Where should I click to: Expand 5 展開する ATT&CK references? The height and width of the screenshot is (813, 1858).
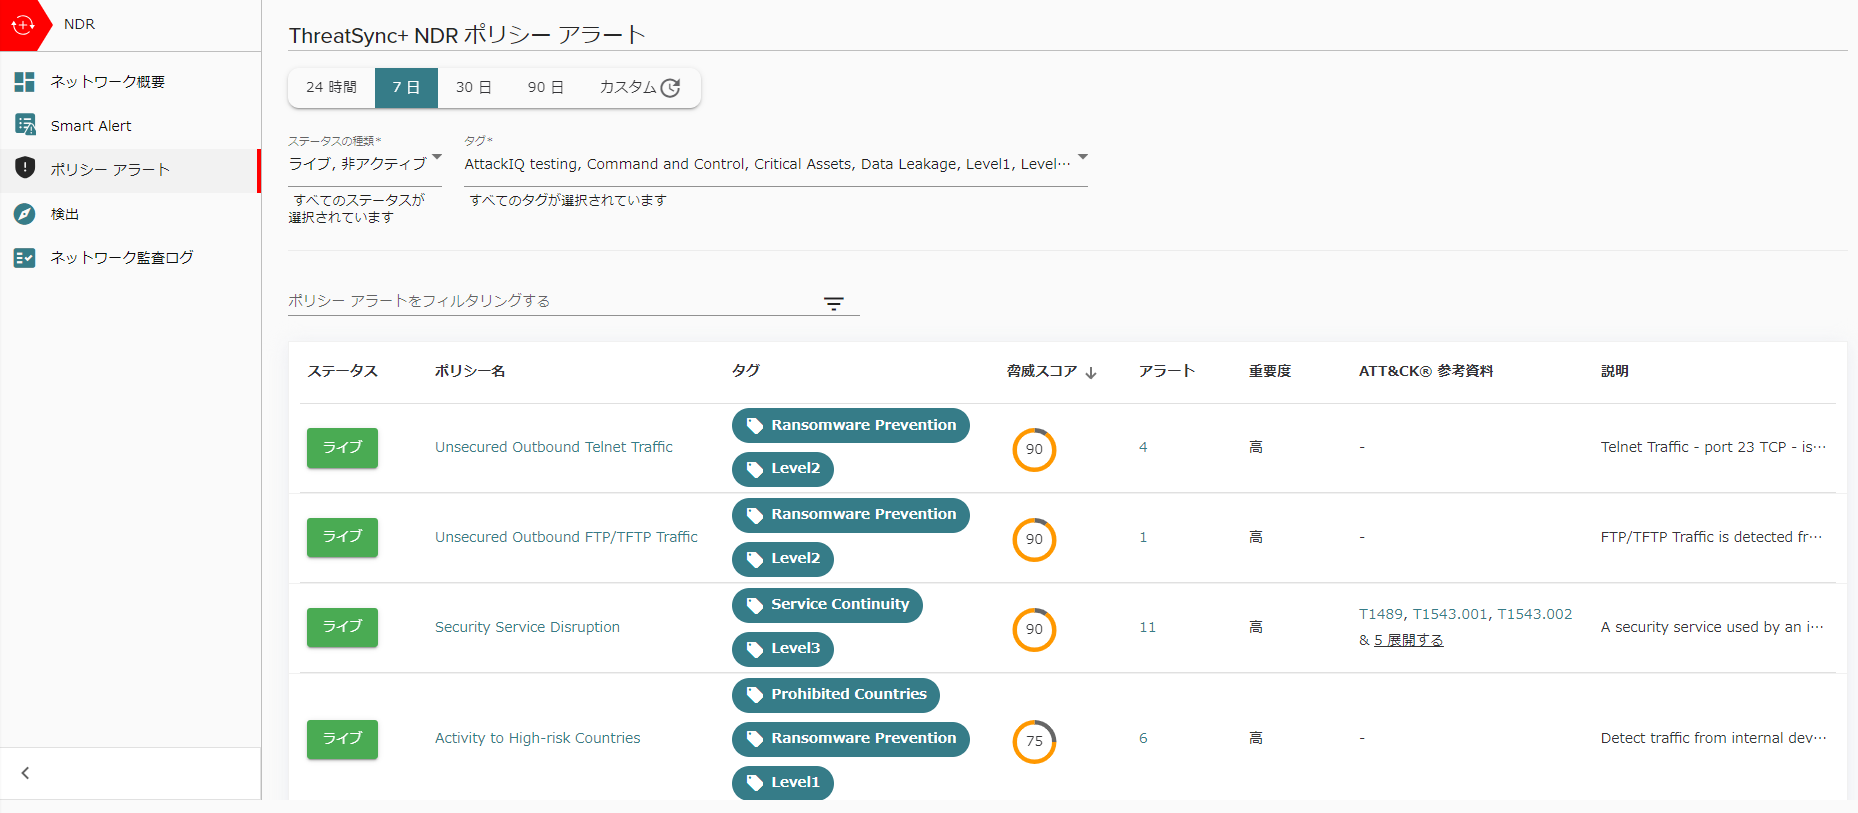pyautogui.click(x=1408, y=640)
